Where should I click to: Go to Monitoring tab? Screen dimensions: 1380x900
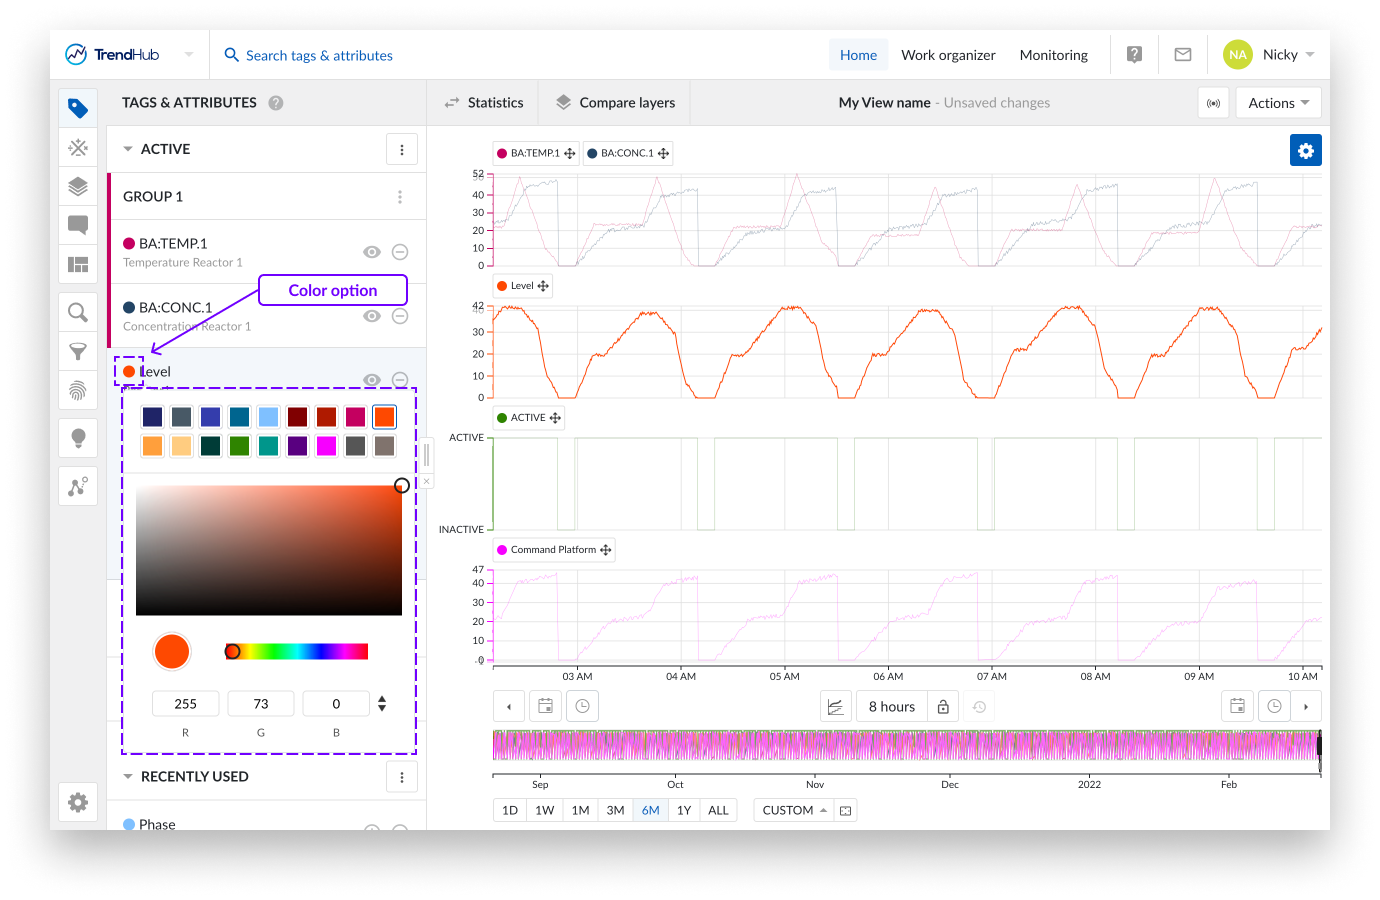[1053, 55]
